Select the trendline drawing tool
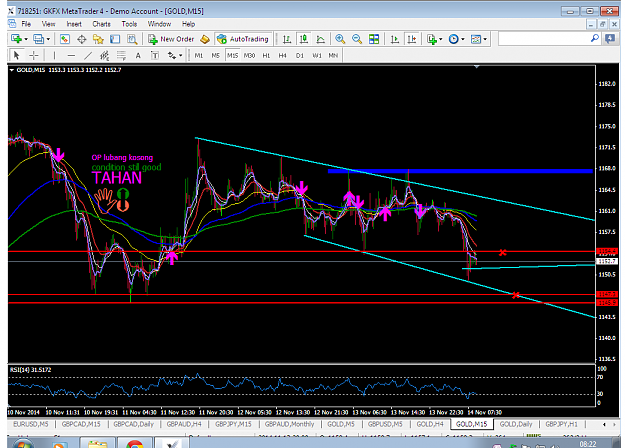Viewport: 625px width, 448px height. point(88,55)
